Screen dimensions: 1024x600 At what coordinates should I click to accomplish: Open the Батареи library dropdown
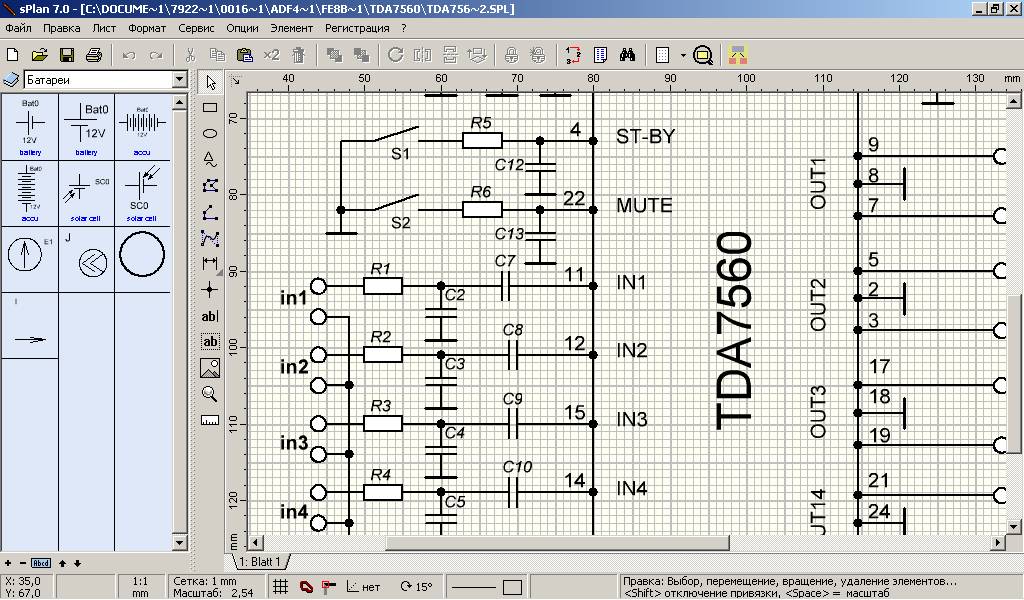pyautogui.click(x=180, y=79)
